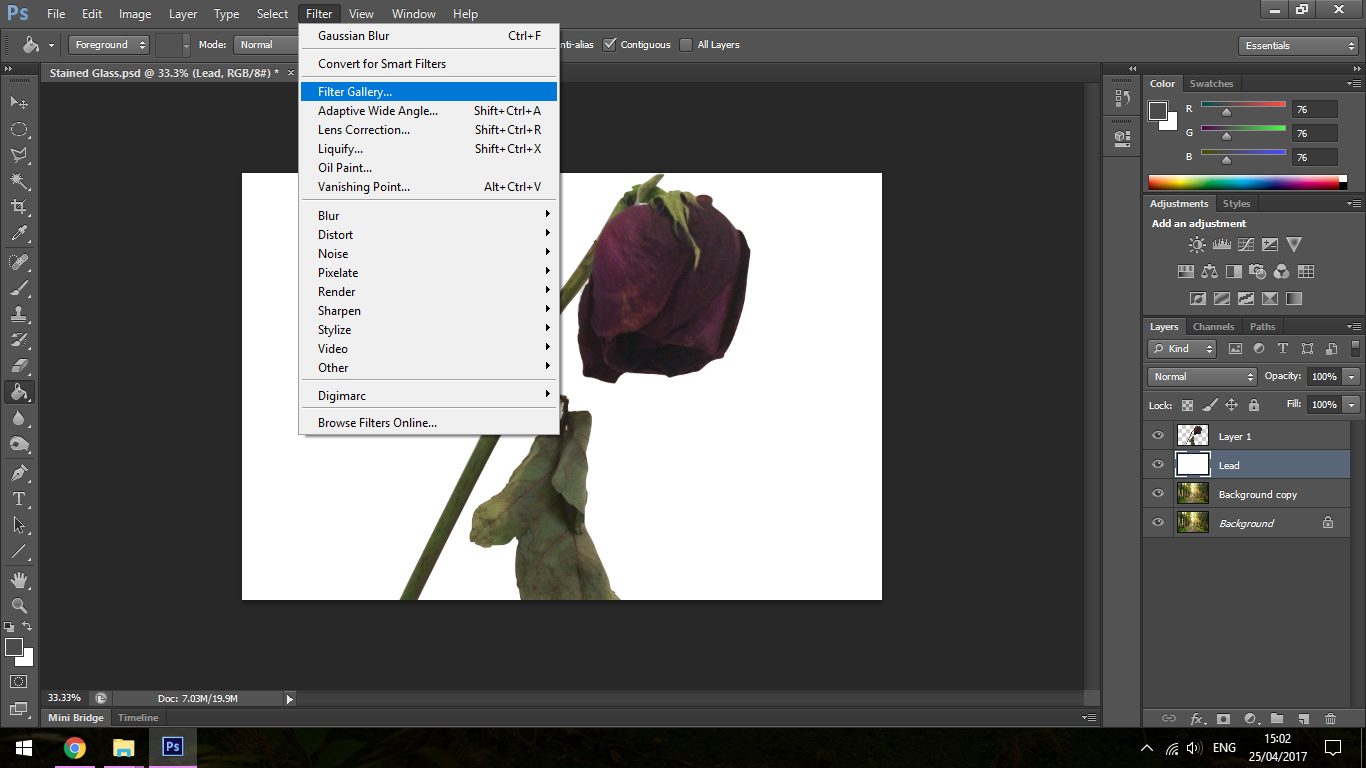
Task: Click the G value input field
Action: (x=1315, y=133)
